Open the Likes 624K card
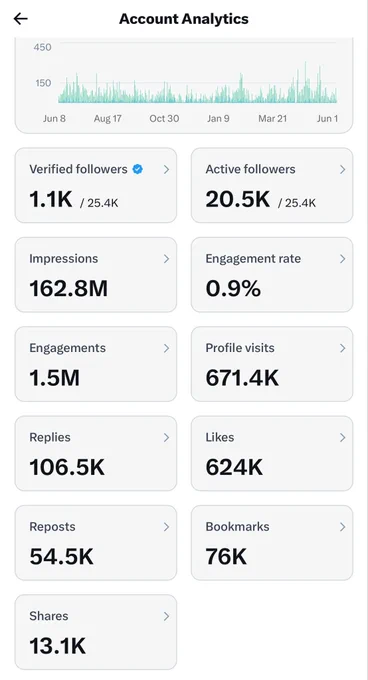This screenshot has height=680, width=368. point(272,453)
